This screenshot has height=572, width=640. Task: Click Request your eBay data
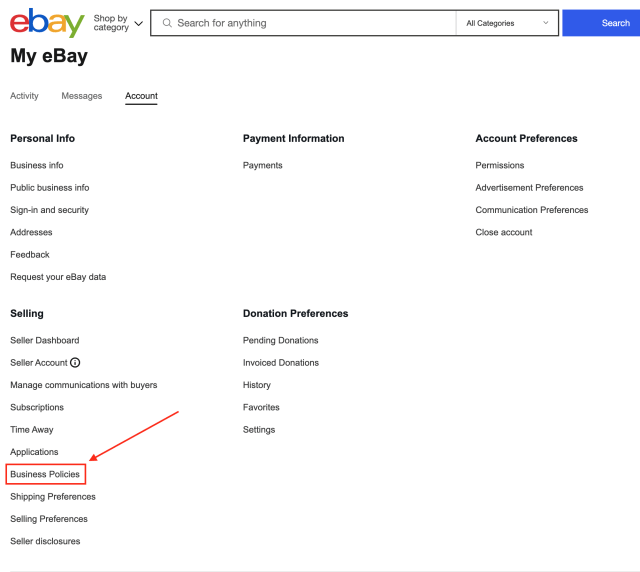[x=58, y=277]
